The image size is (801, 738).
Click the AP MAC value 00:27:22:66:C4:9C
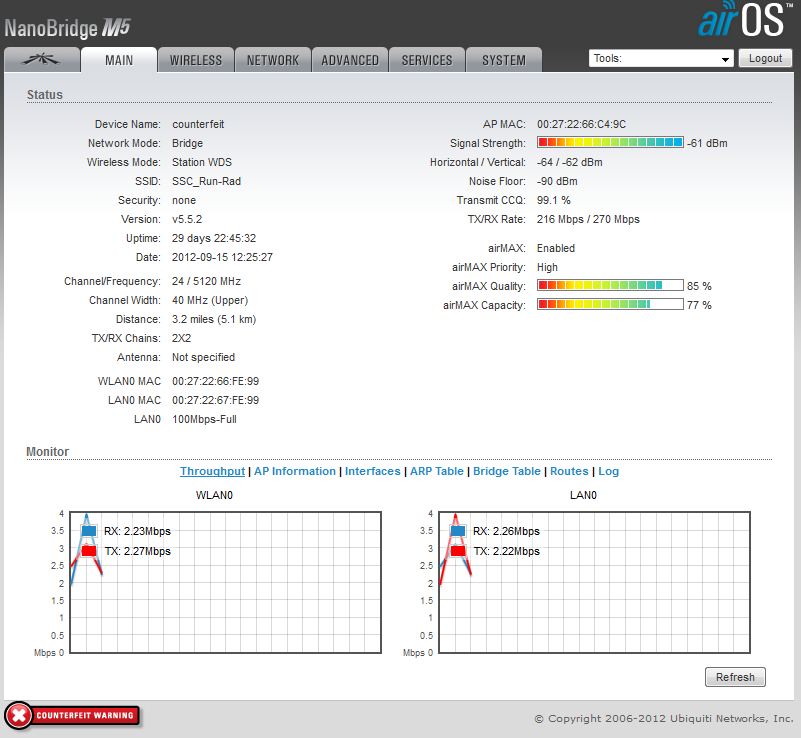coord(581,124)
